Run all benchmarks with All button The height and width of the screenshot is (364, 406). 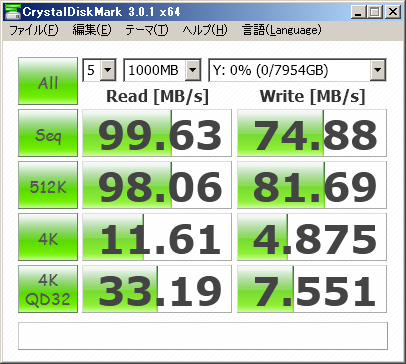tap(48, 81)
